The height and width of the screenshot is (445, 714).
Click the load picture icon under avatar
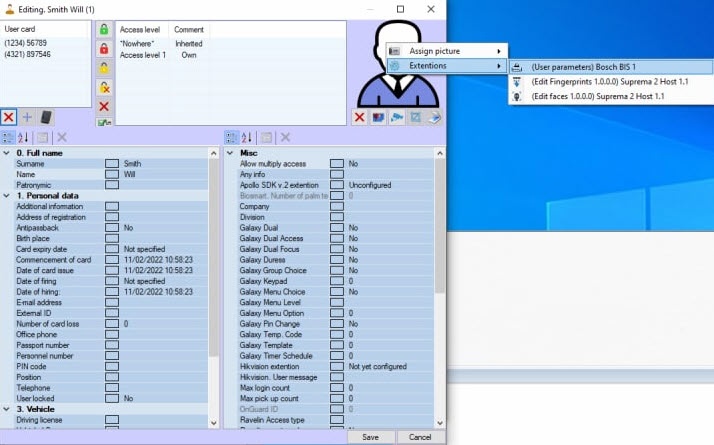pos(378,118)
